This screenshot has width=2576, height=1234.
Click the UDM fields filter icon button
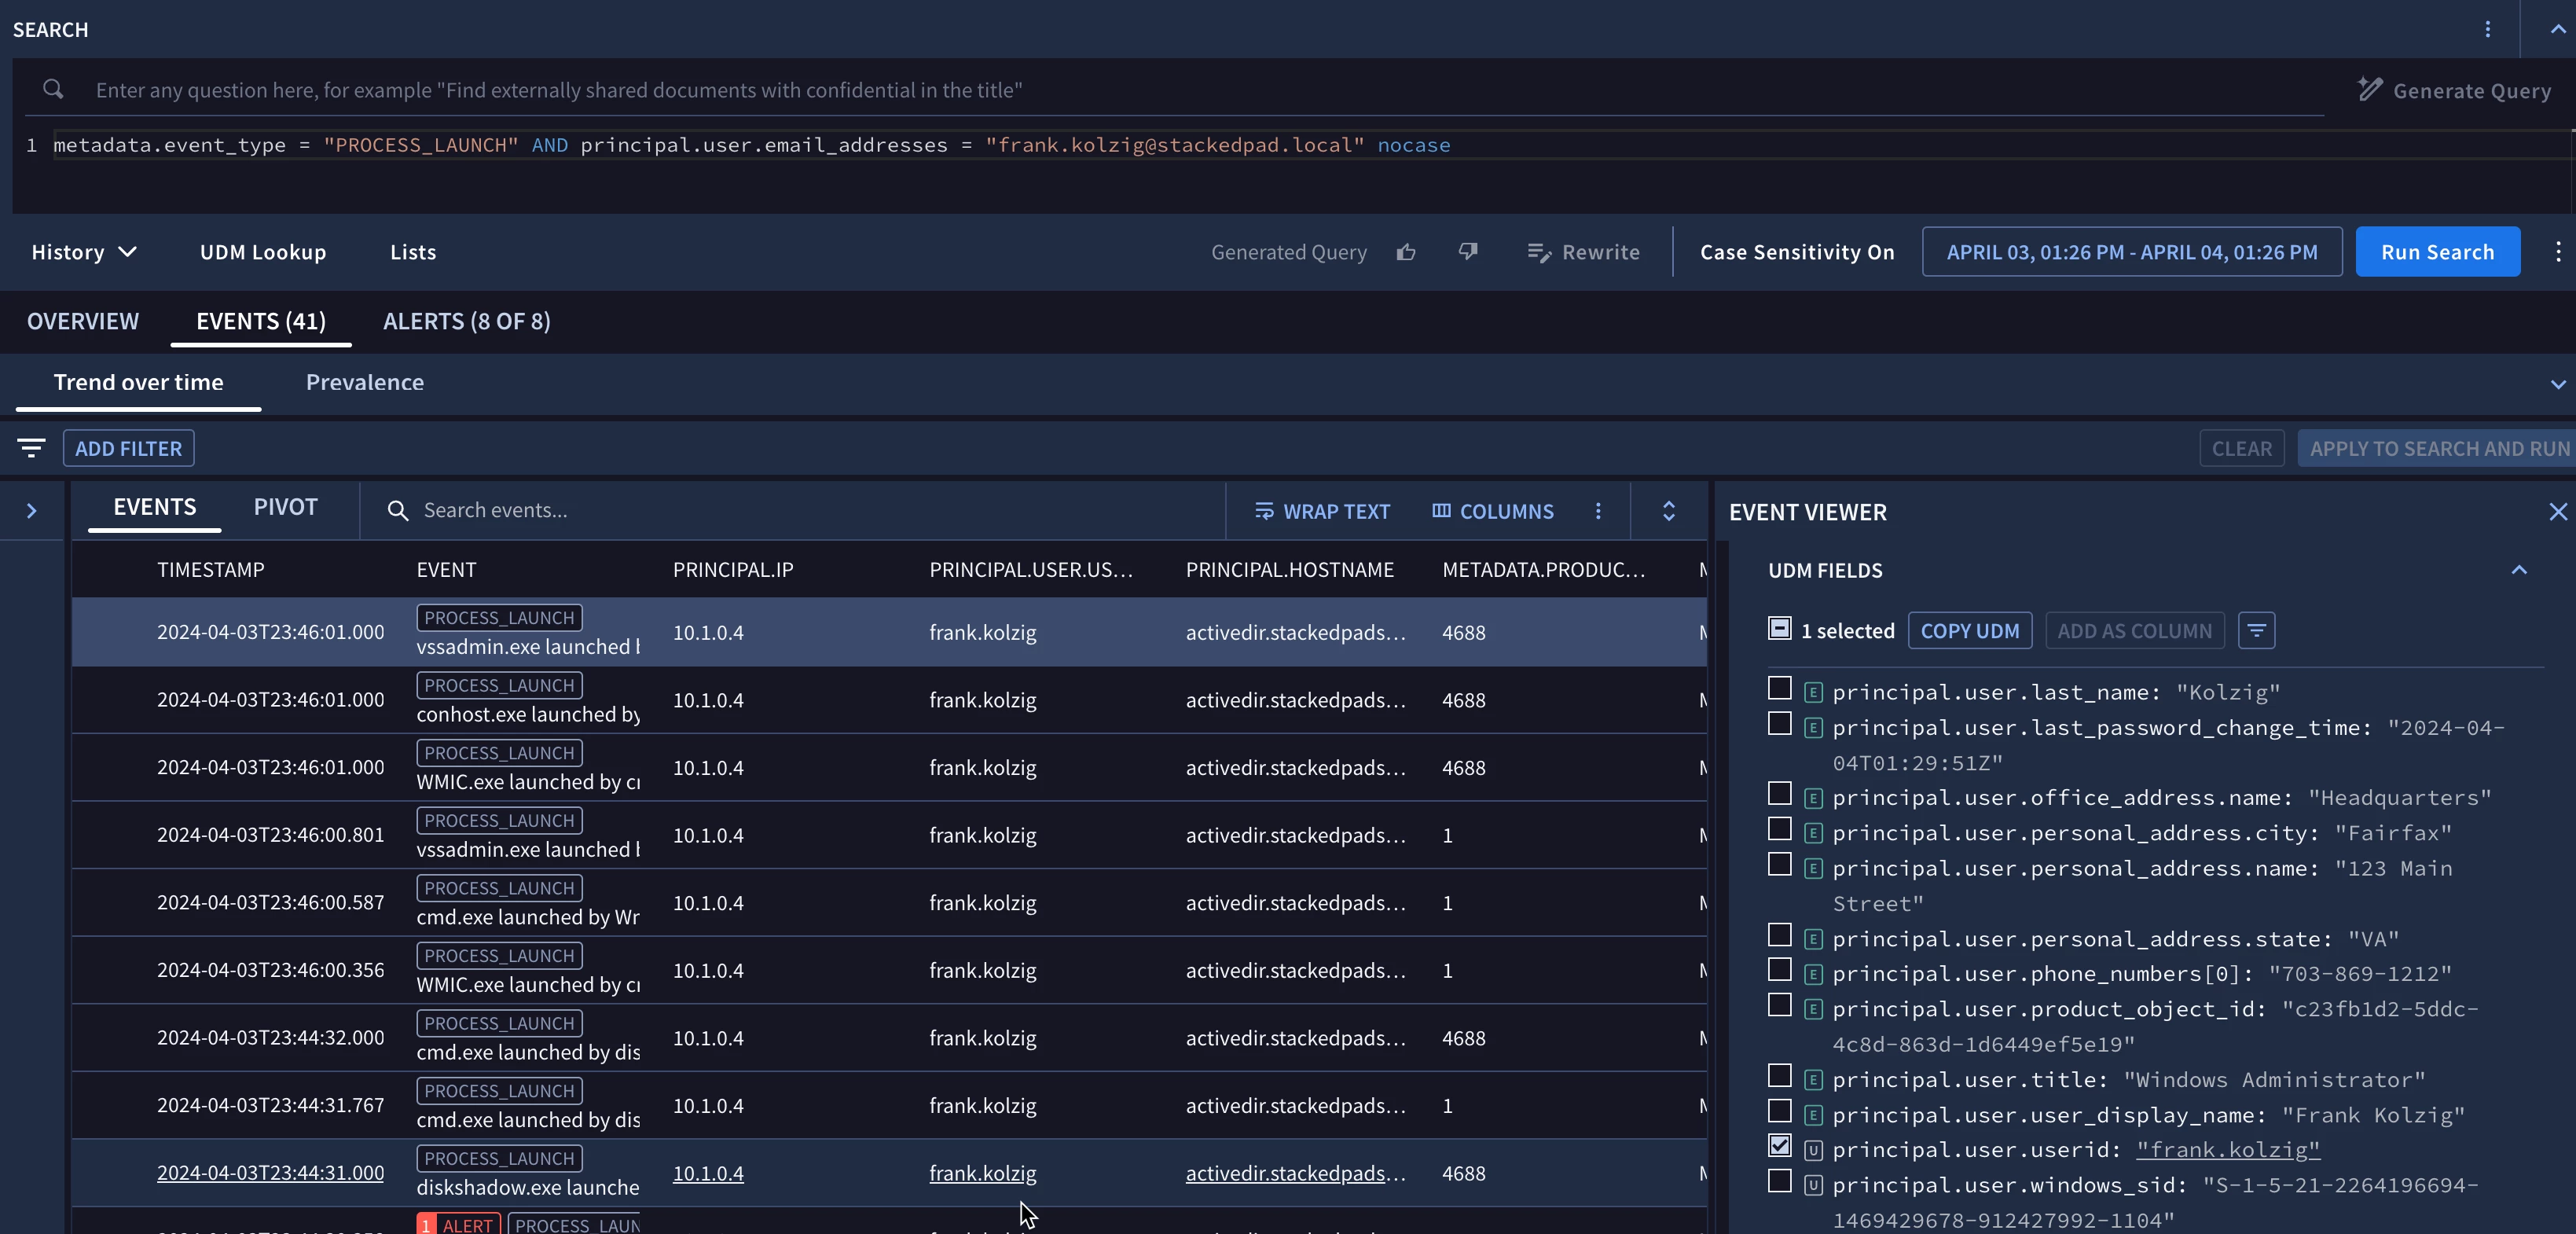click(2256, 631)
